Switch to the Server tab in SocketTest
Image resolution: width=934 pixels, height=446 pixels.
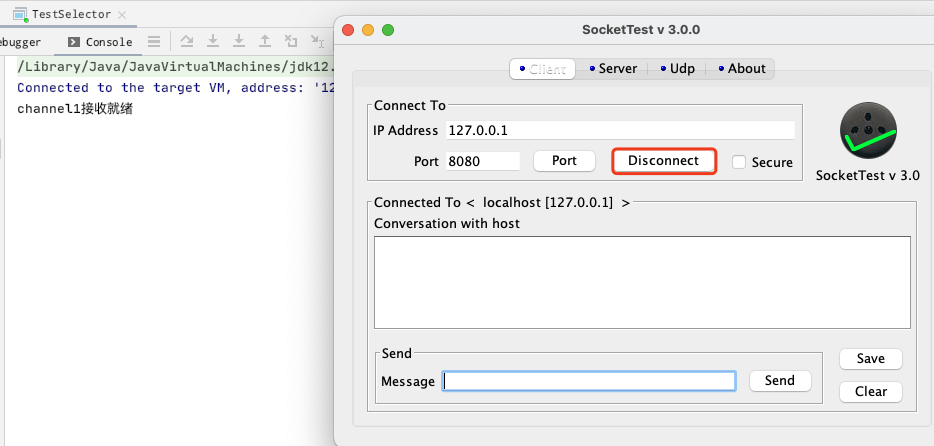pyautogui.click(x=612, y=68)
